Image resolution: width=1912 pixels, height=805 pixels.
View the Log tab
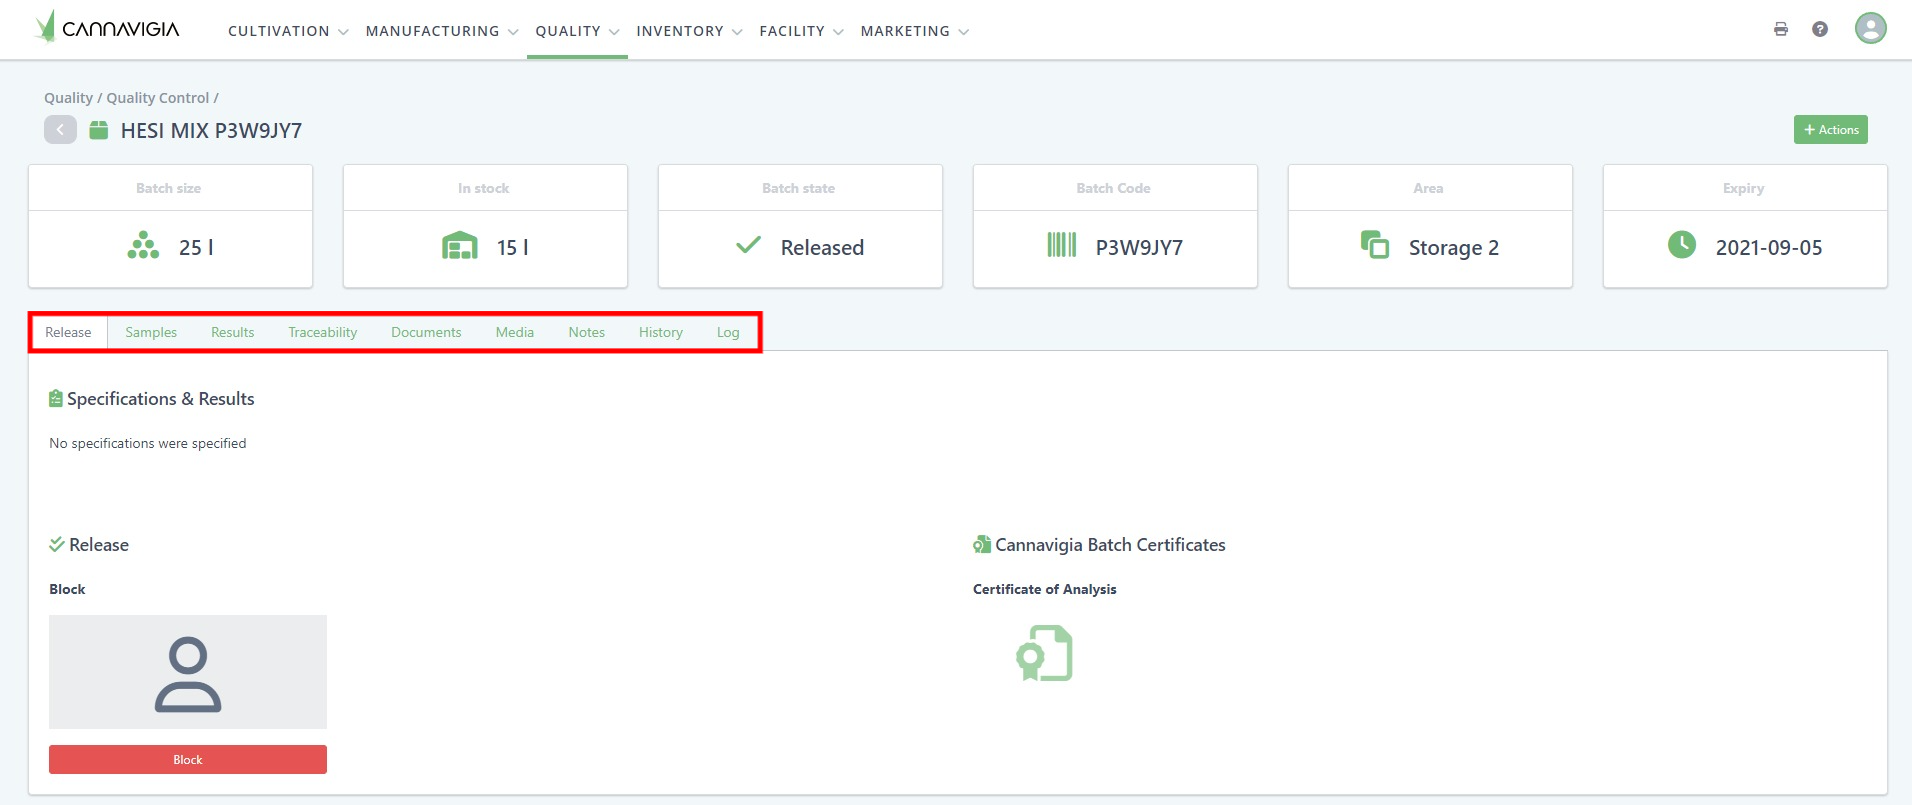[x=728, y=332]
